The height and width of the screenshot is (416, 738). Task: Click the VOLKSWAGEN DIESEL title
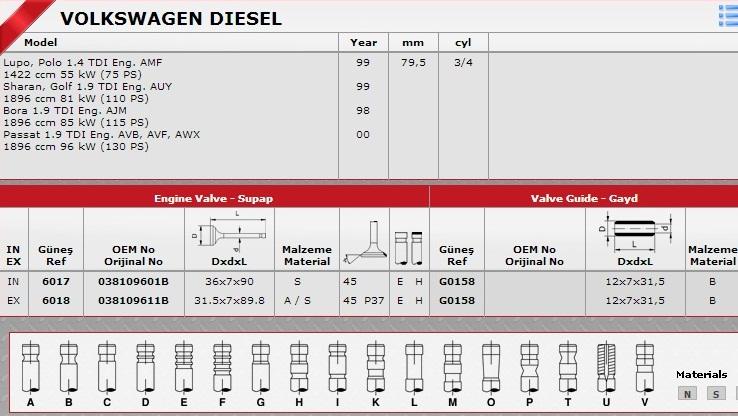pyautogui.click(x=171, y=19)
